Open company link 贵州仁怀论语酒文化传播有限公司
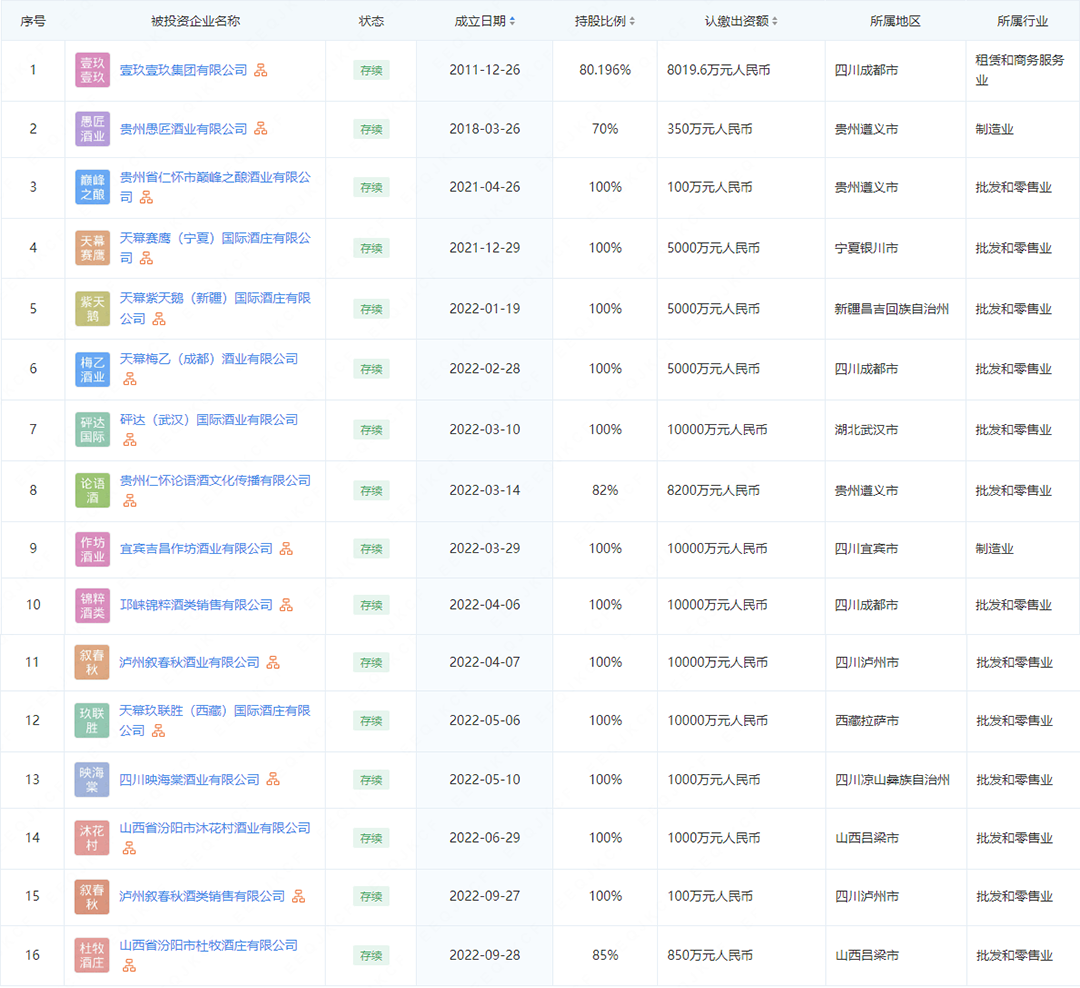Viewport: 1080px width, 988px height. pyautogui.click(x=215, y=481)
